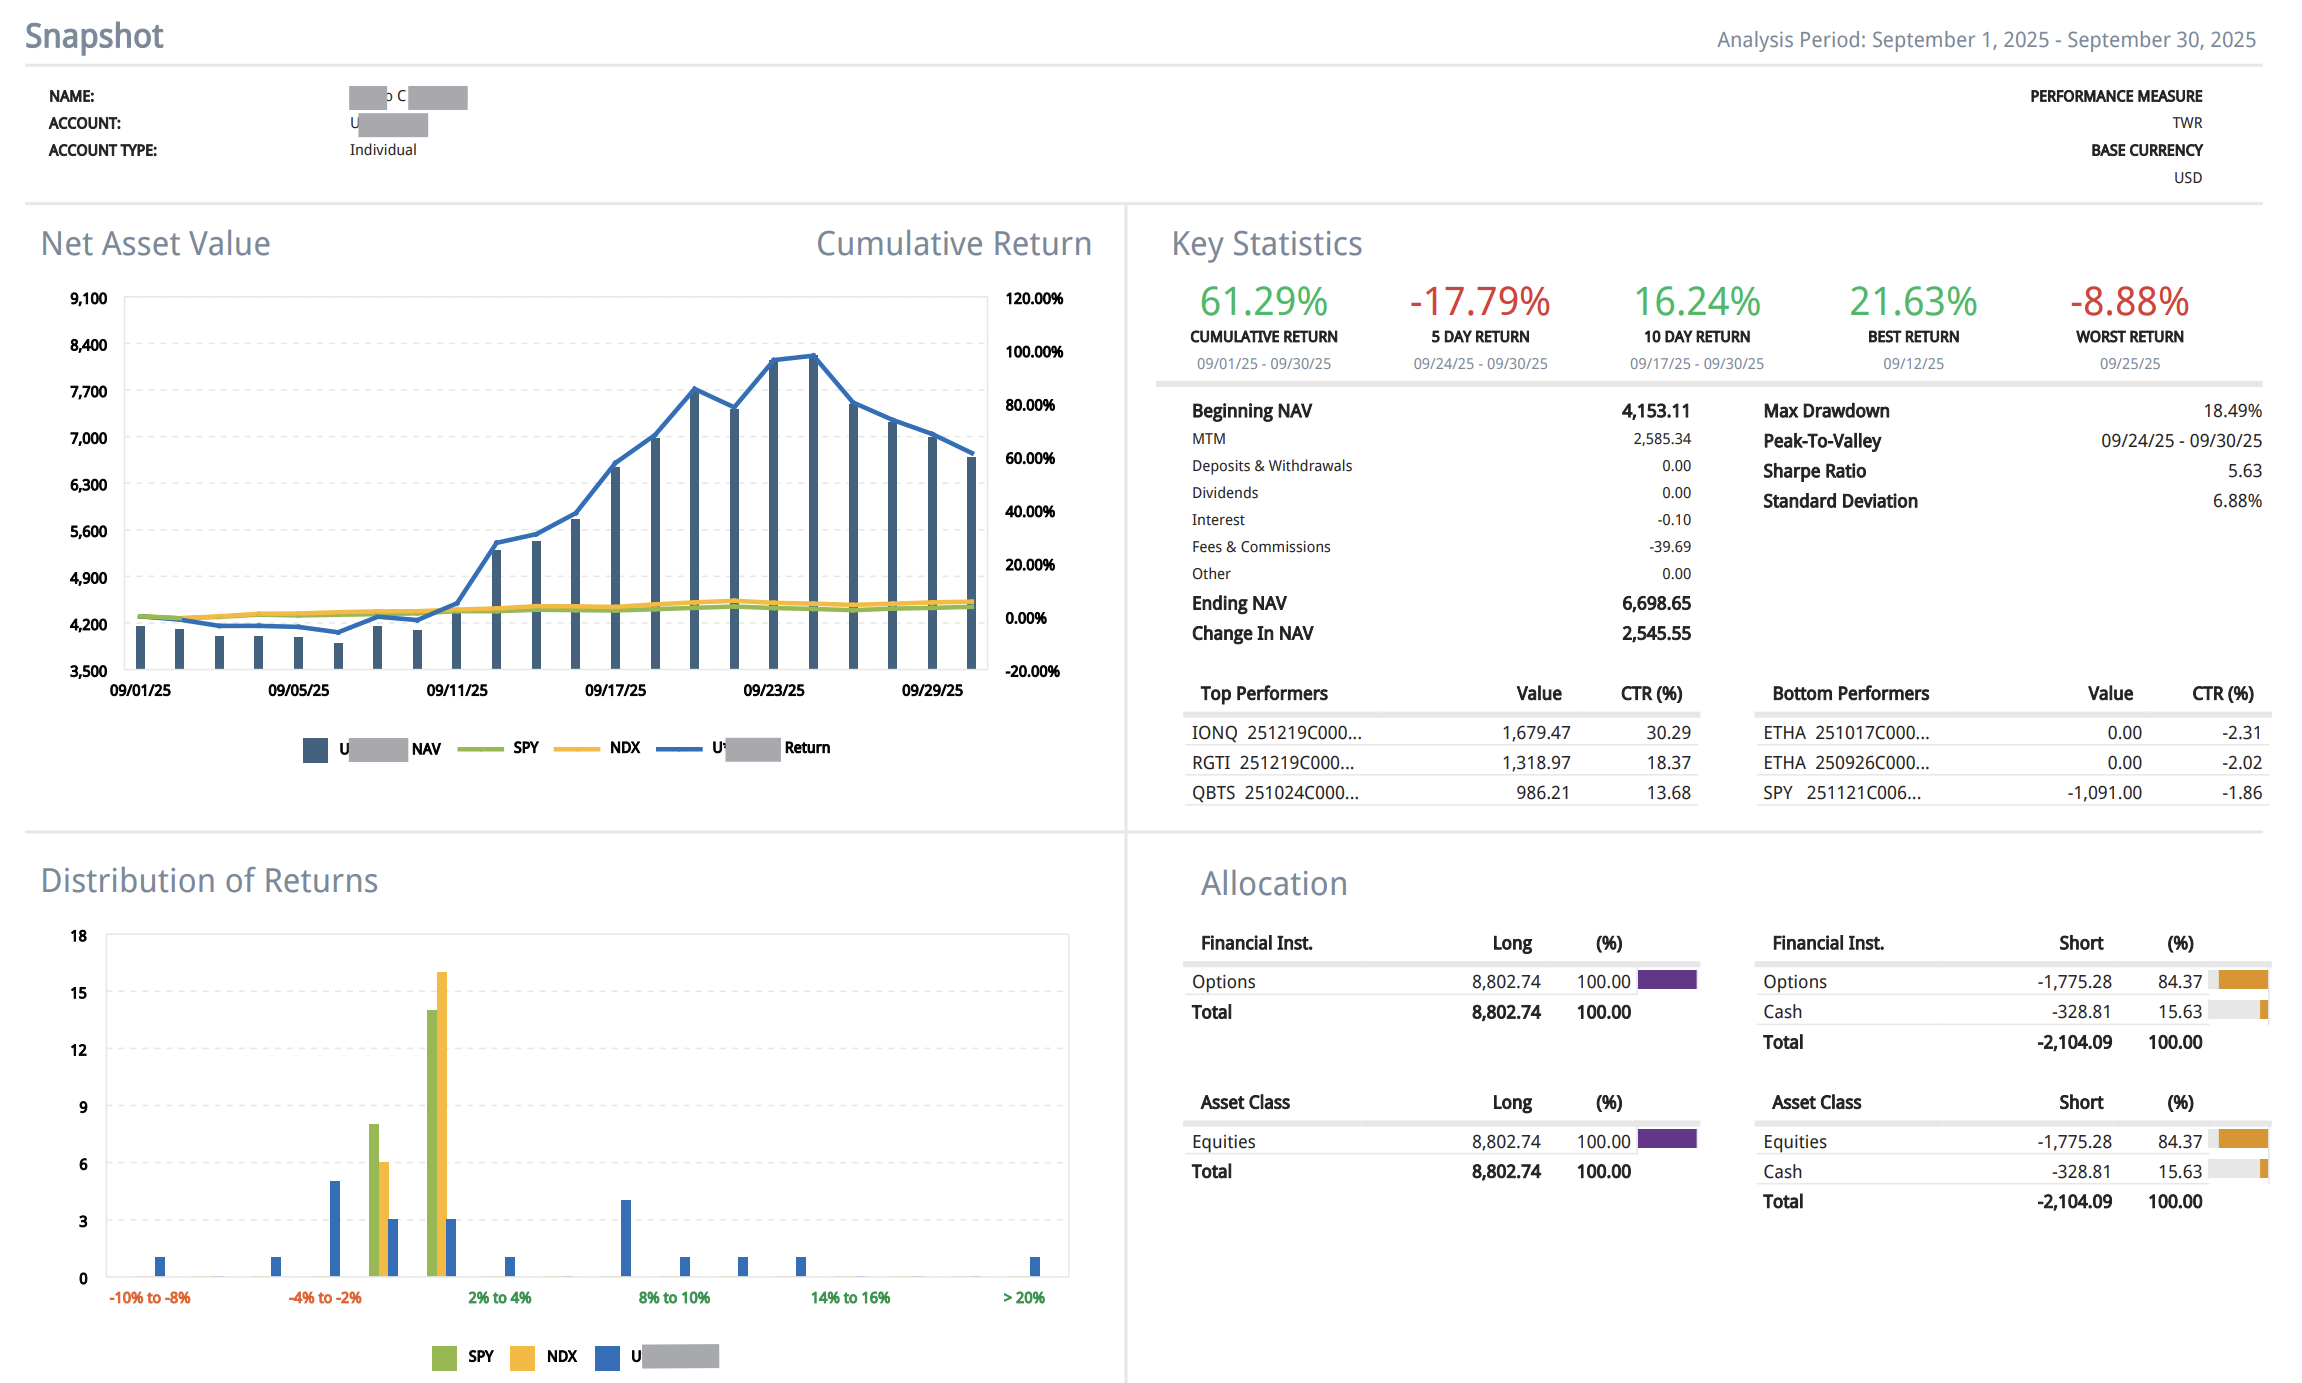
Task: Click the SPY green legend line icon
Action: tap(480, 748)
